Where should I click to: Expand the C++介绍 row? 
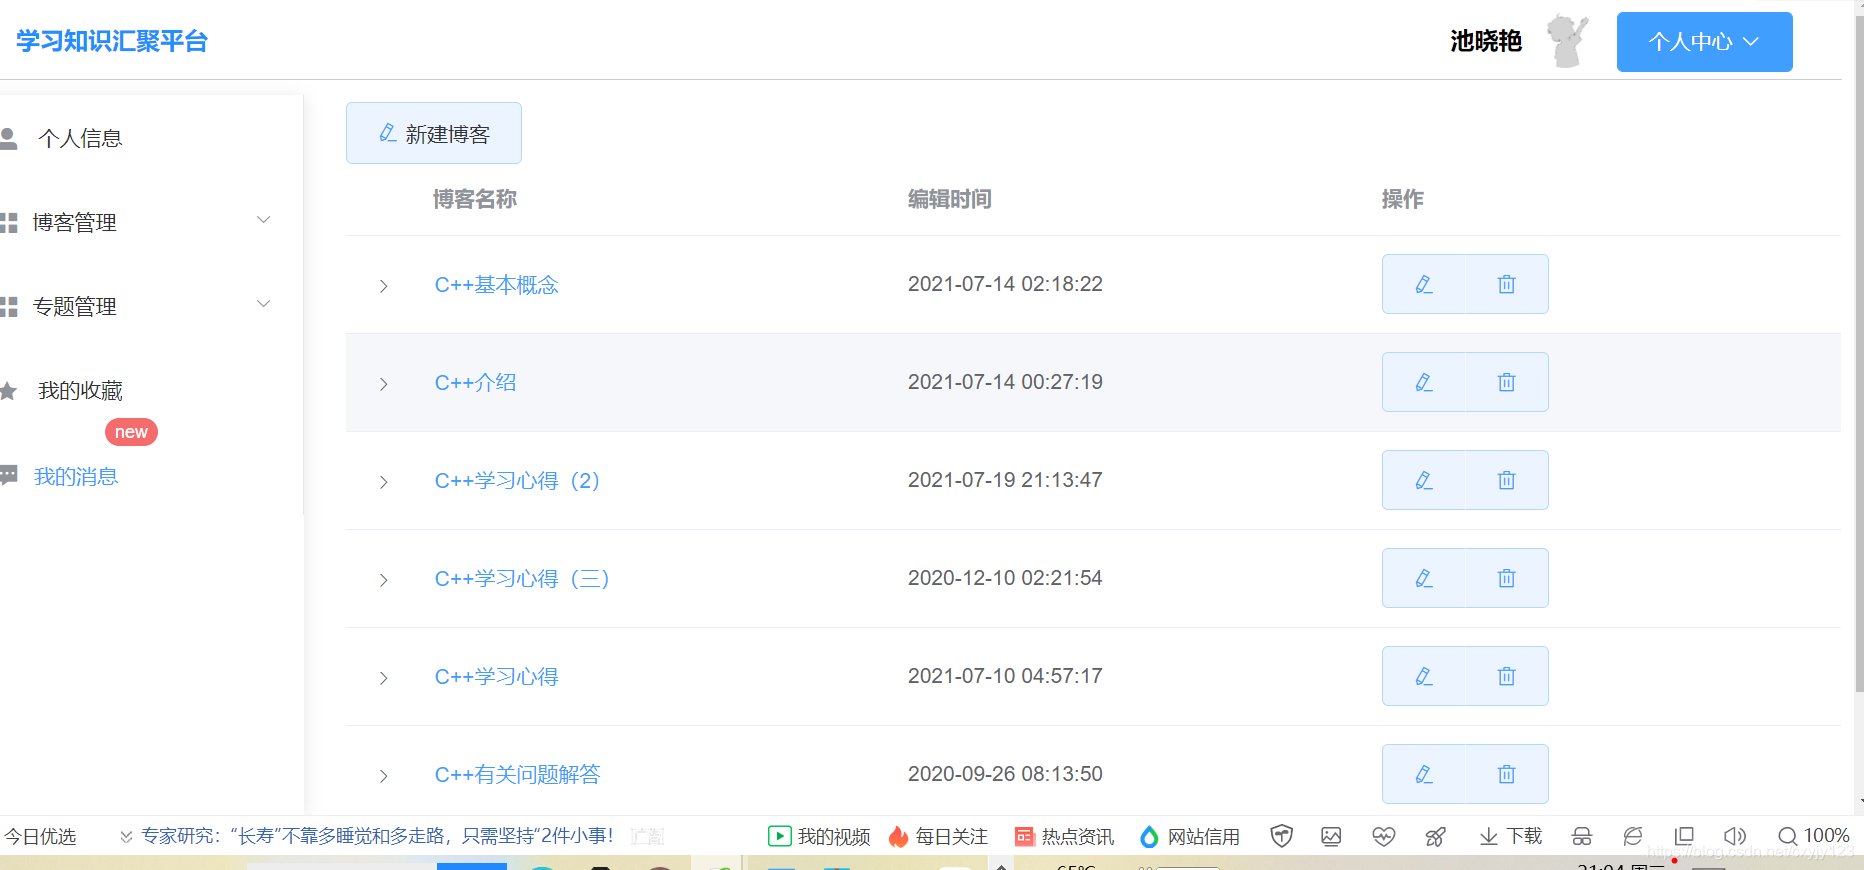click(x=384, y=384)
